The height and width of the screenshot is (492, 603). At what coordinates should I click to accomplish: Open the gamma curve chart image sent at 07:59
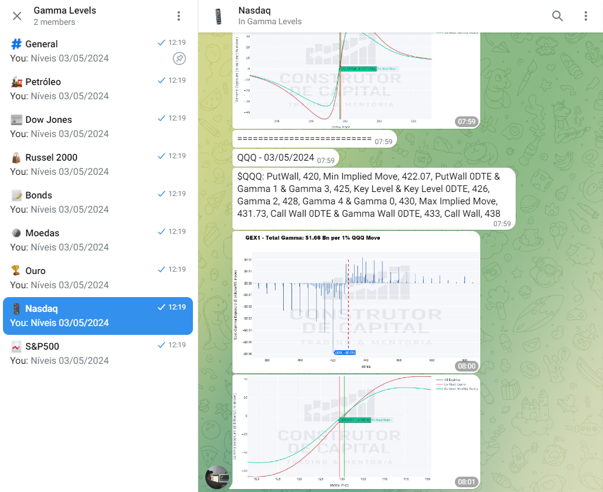[356, 80]
